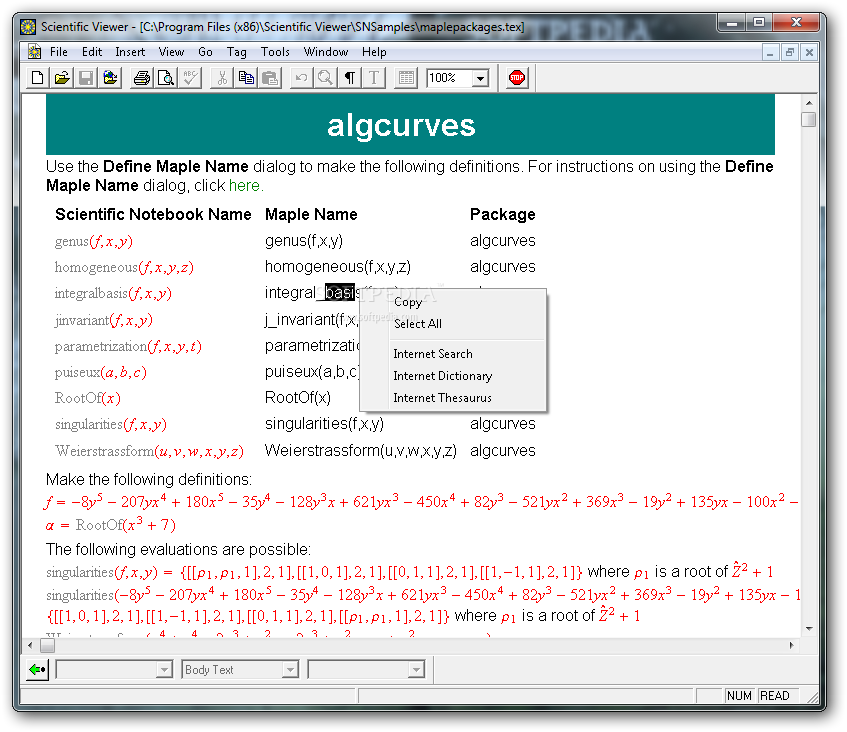Click the Print icon in toolbar
Viewport: 847px width, 732px height.
tap(142, 78)
